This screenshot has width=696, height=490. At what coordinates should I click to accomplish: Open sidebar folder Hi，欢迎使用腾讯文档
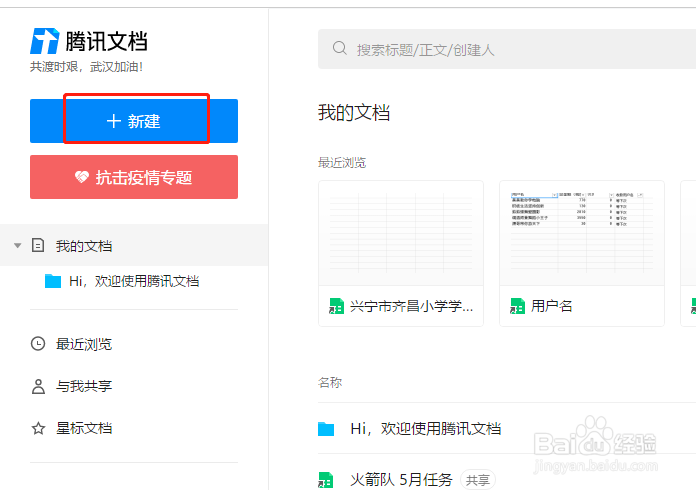tap(134, 281)
